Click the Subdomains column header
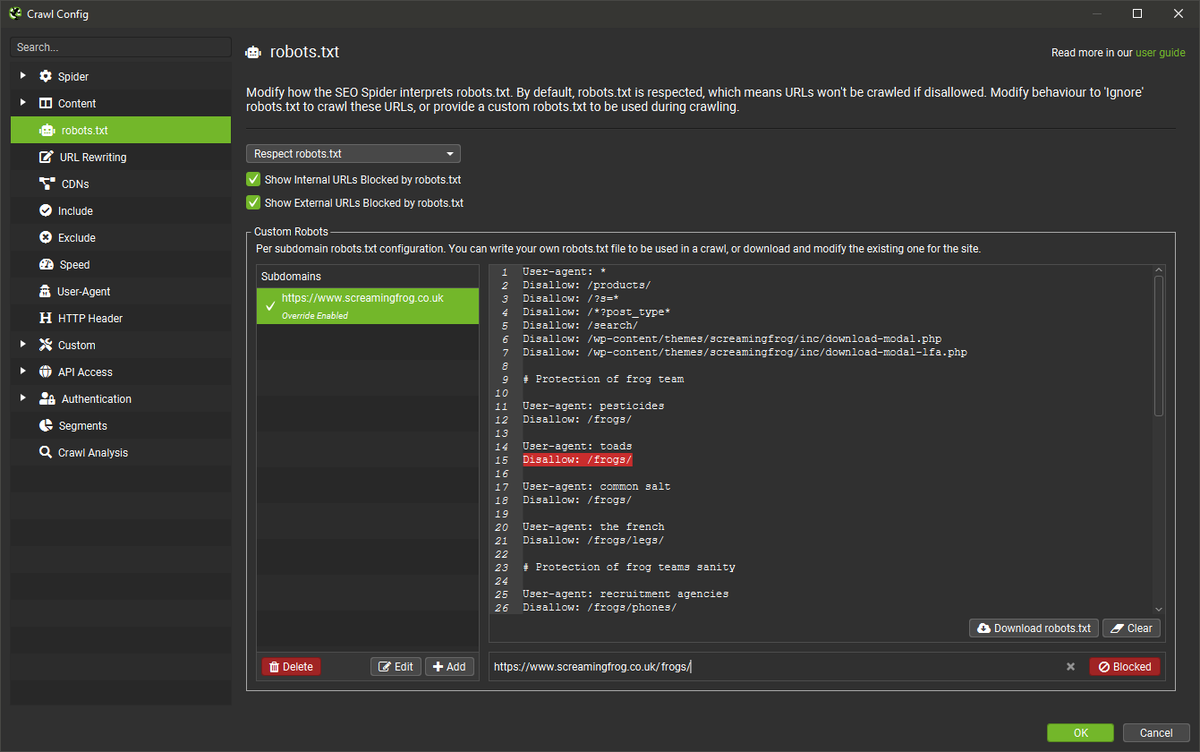 click(368, 276)
